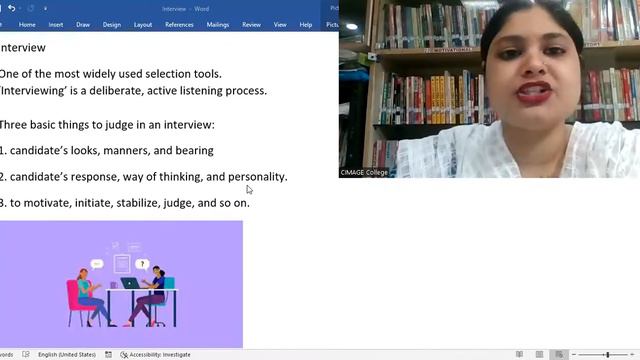Click 'Three basic things to judge' line
Viewport: 640px width, 360px height.
click(x=107, y=124)
